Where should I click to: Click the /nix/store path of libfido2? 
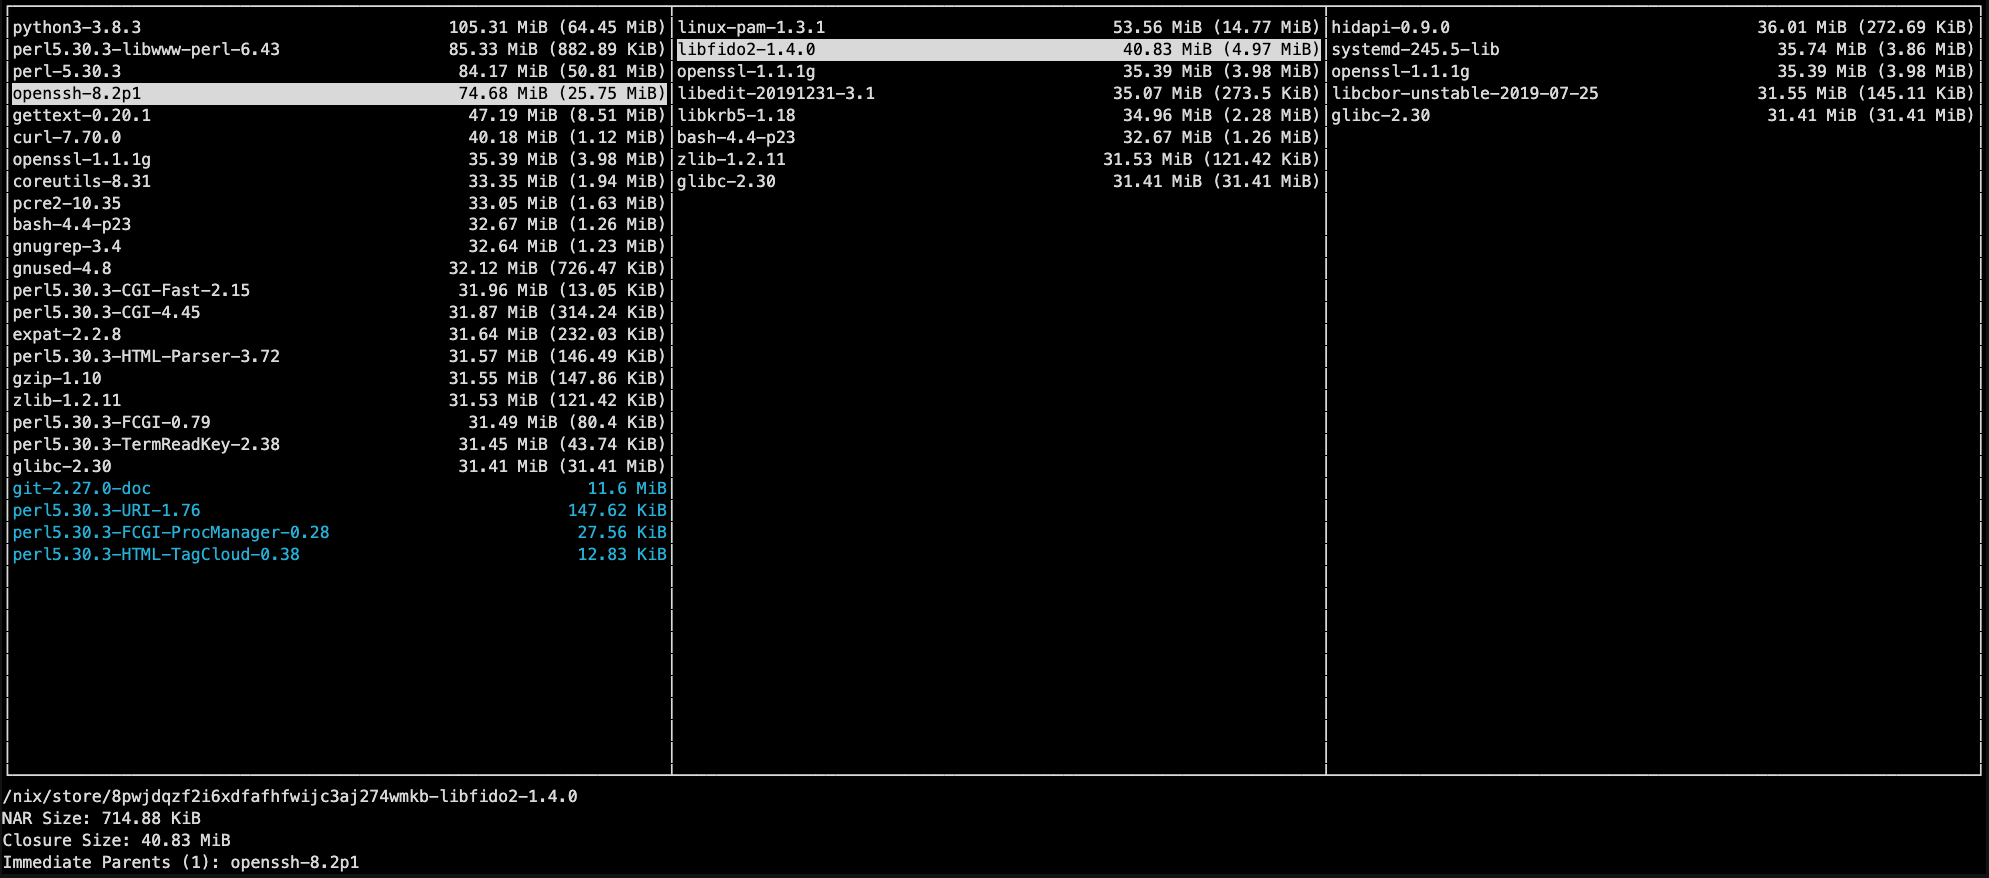click(290, 796)
